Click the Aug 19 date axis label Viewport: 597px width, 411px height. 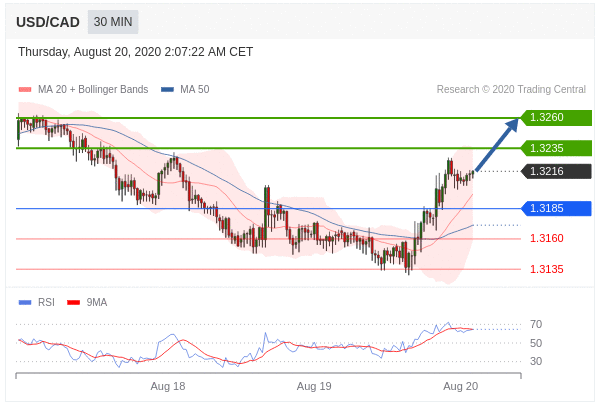tap(314, 386)
